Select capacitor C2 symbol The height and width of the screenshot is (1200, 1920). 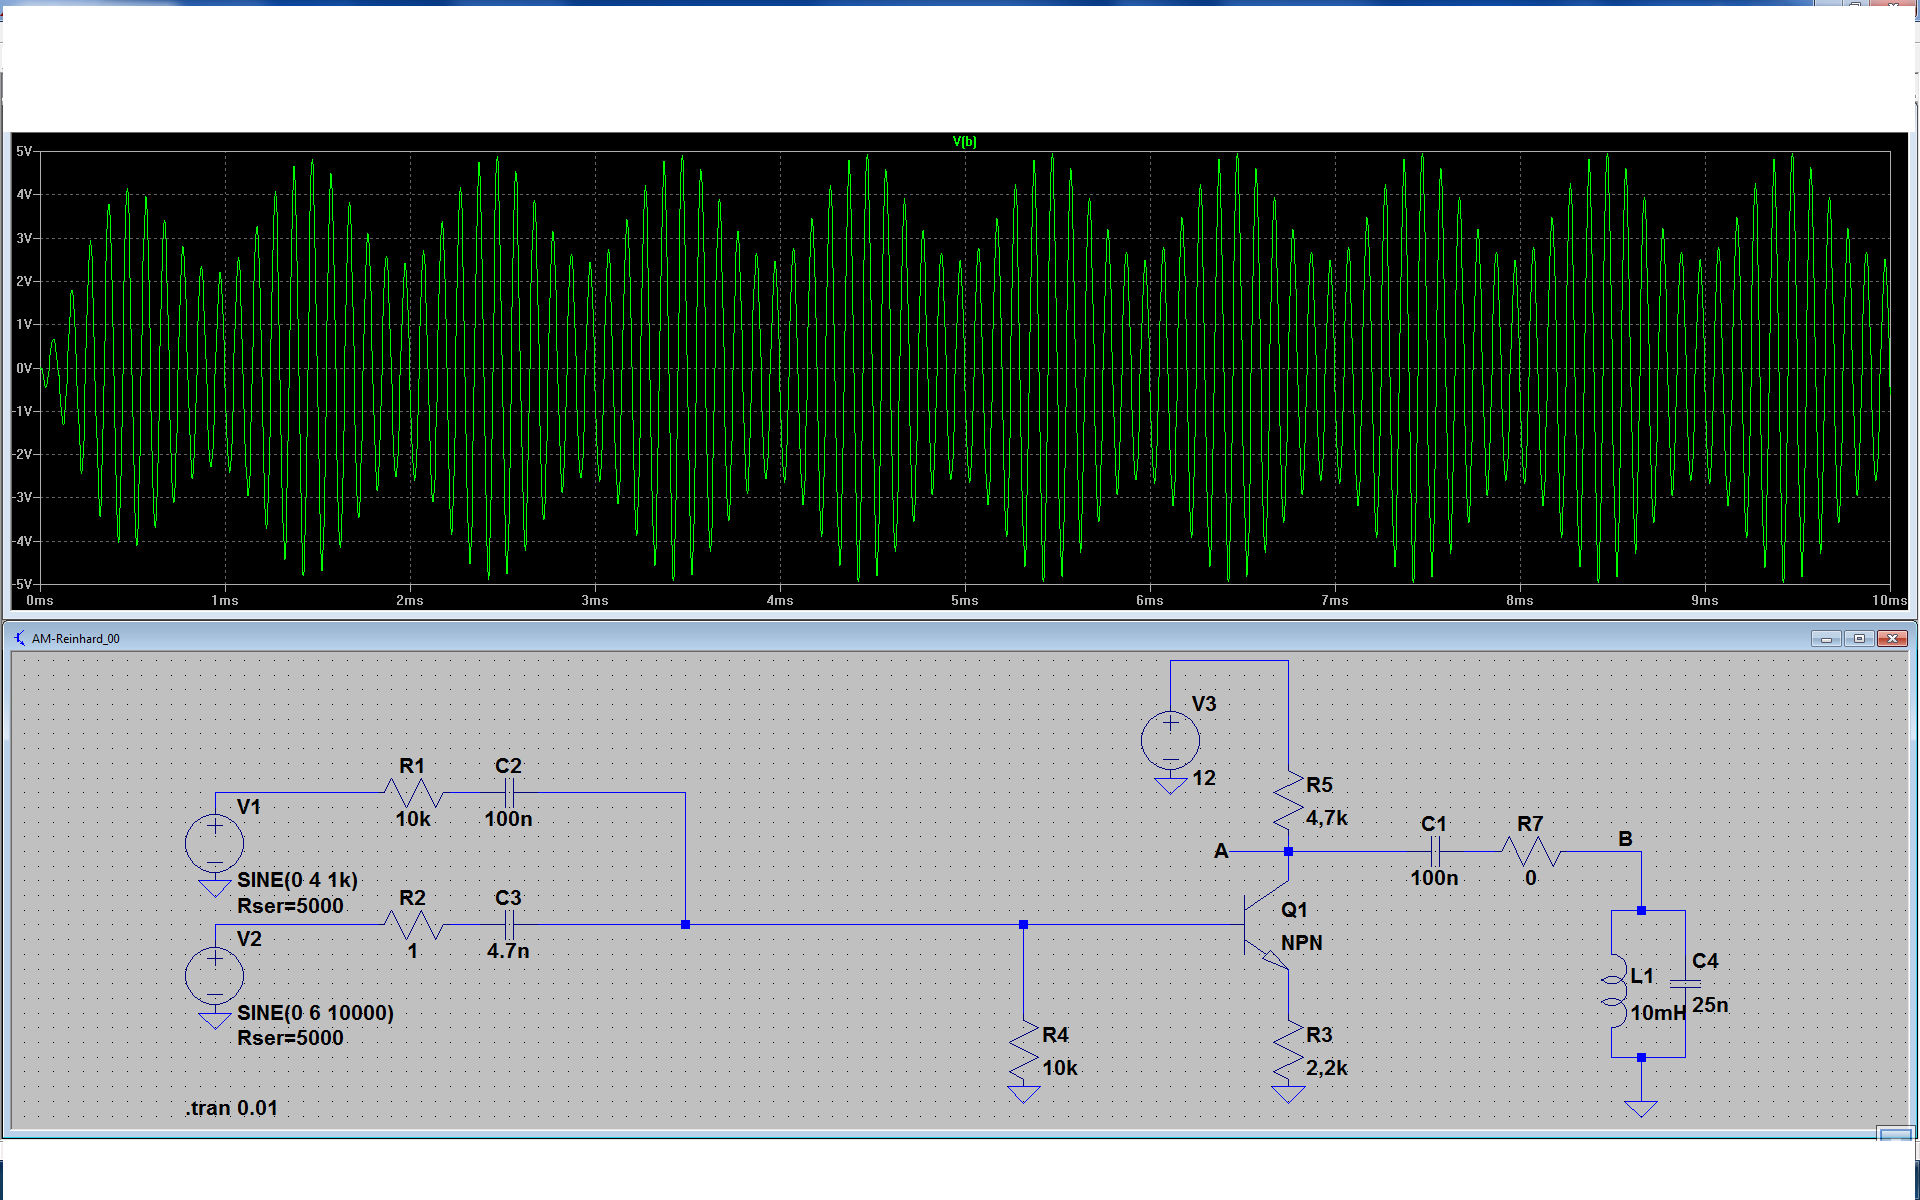(x=509, y=793)
